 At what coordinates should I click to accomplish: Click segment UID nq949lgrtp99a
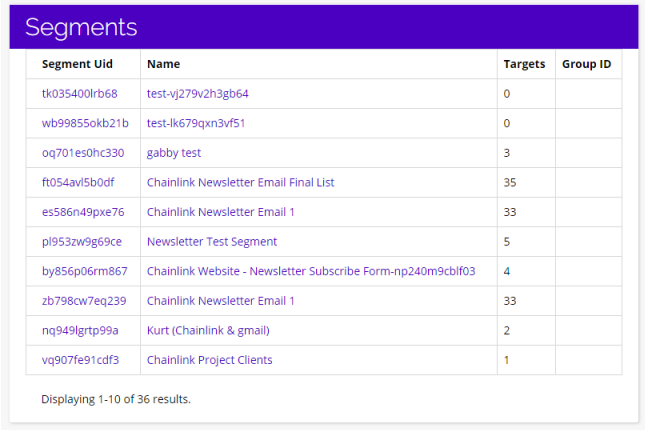click(80, 330)
